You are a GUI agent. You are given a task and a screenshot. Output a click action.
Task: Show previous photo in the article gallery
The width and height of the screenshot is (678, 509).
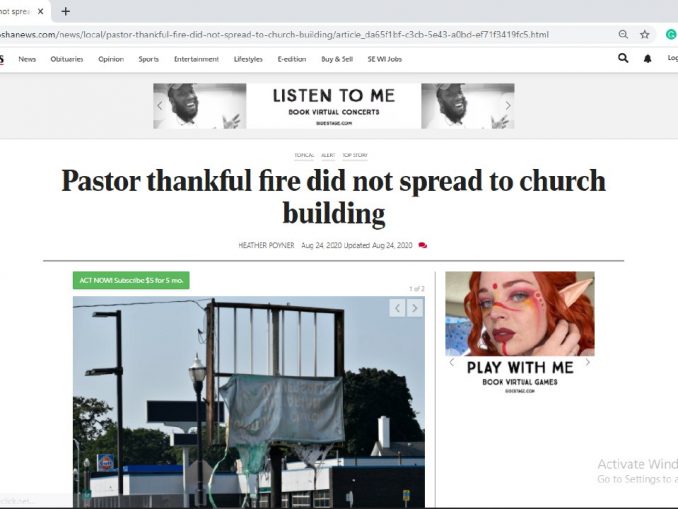coord(397,308)
